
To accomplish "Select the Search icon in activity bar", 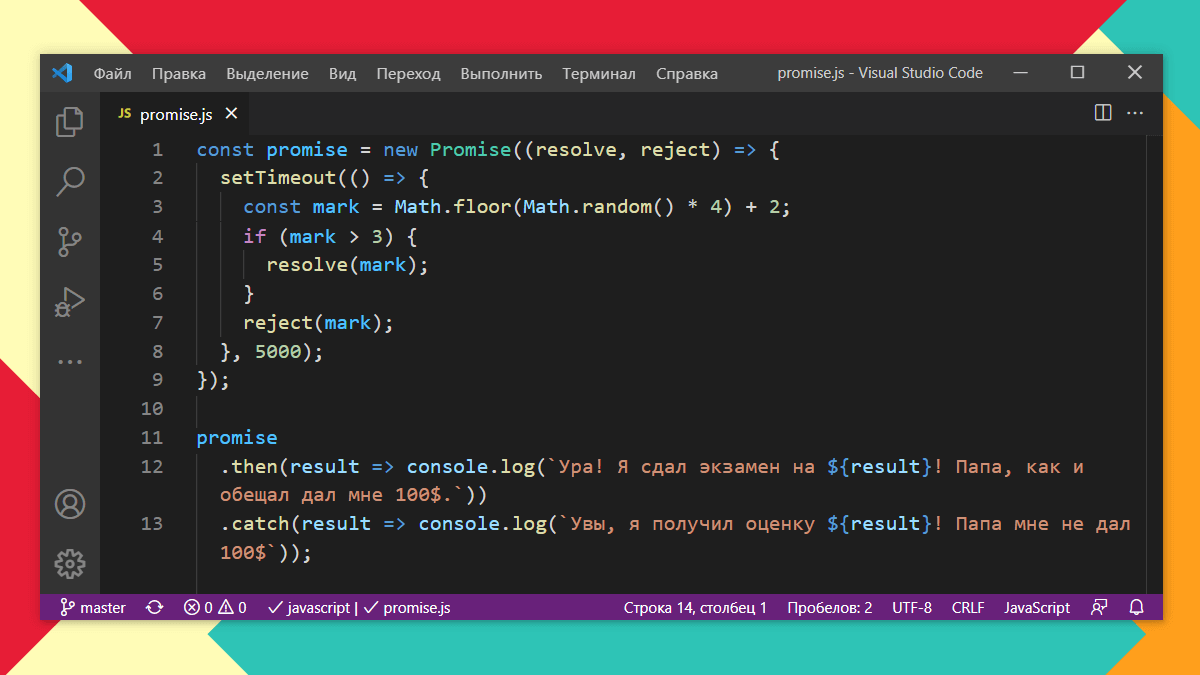I will tap(69, 181).
